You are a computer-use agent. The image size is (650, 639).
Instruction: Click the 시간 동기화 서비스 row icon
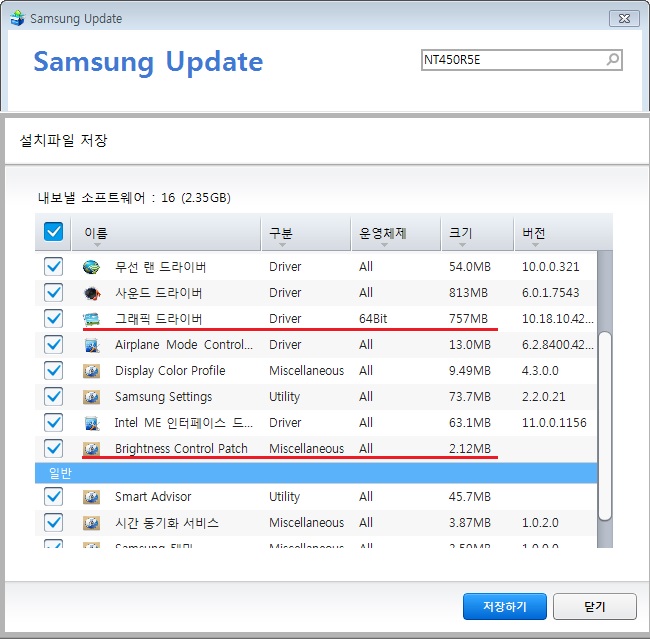(91, 523)
